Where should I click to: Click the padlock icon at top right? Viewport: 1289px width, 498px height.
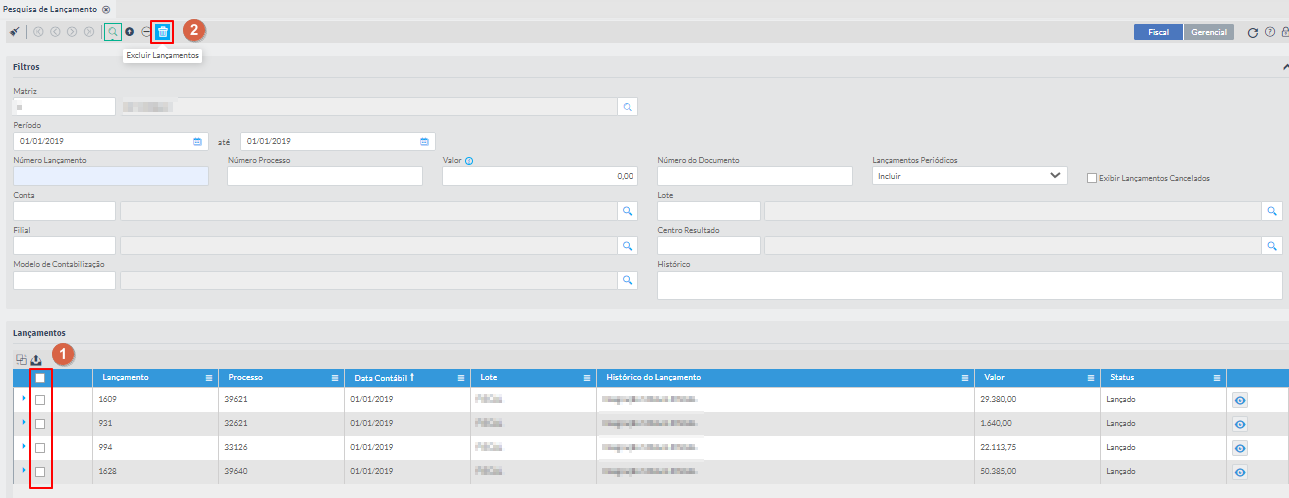1285,33
